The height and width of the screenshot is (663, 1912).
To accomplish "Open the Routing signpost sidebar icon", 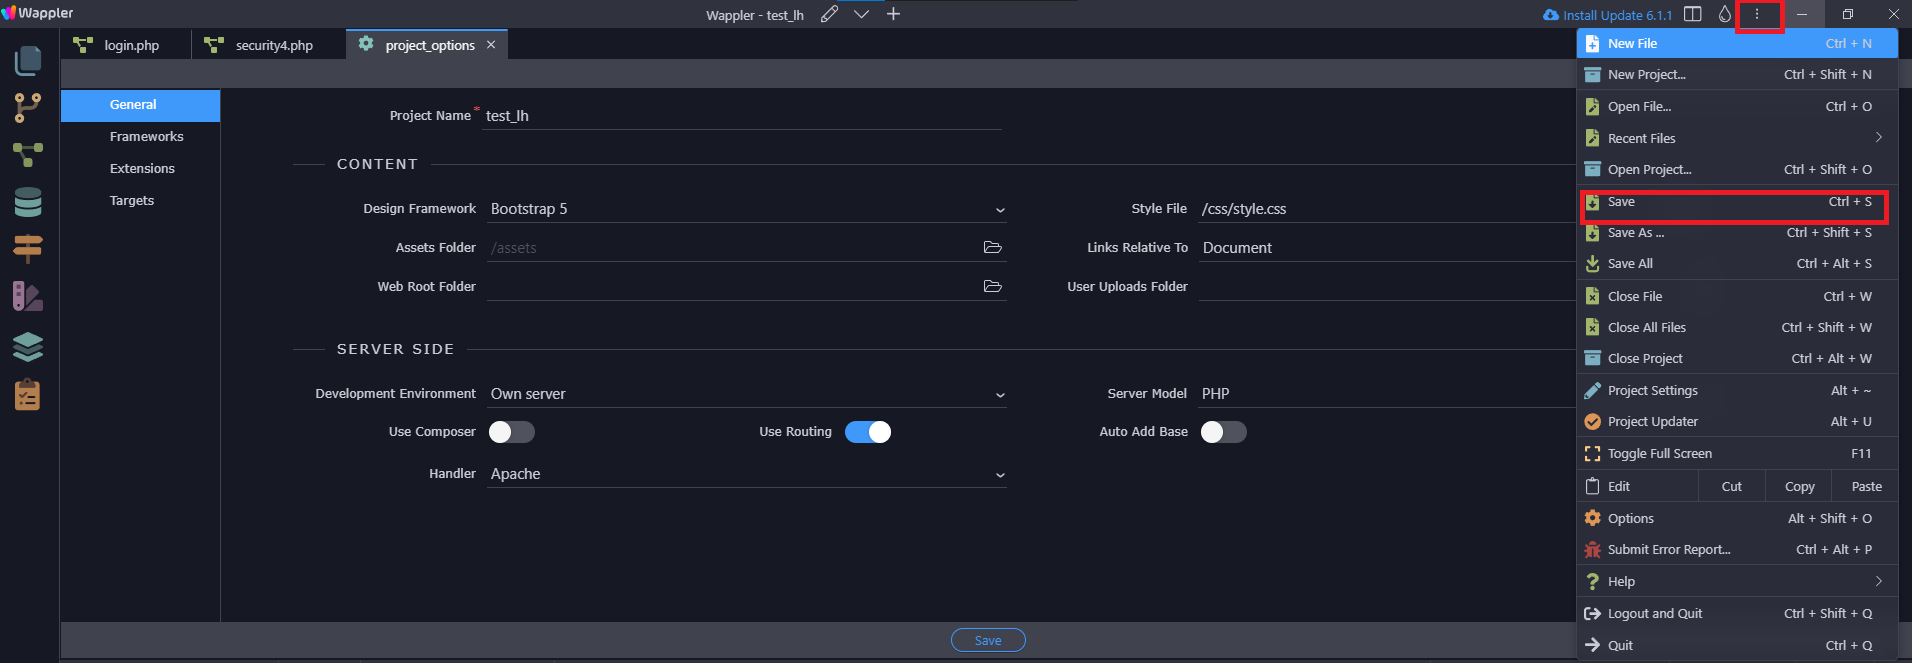I will pyautogui.click(x=28, y=248).
